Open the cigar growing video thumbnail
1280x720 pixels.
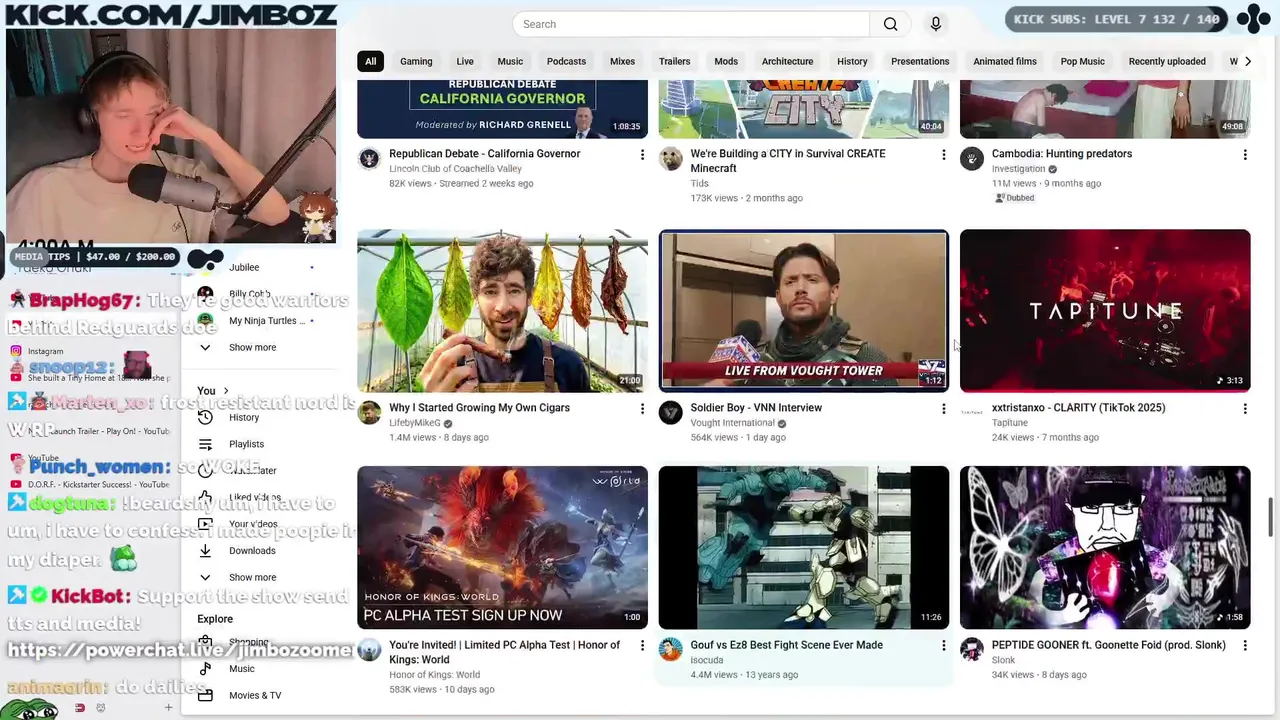point(502,311)
